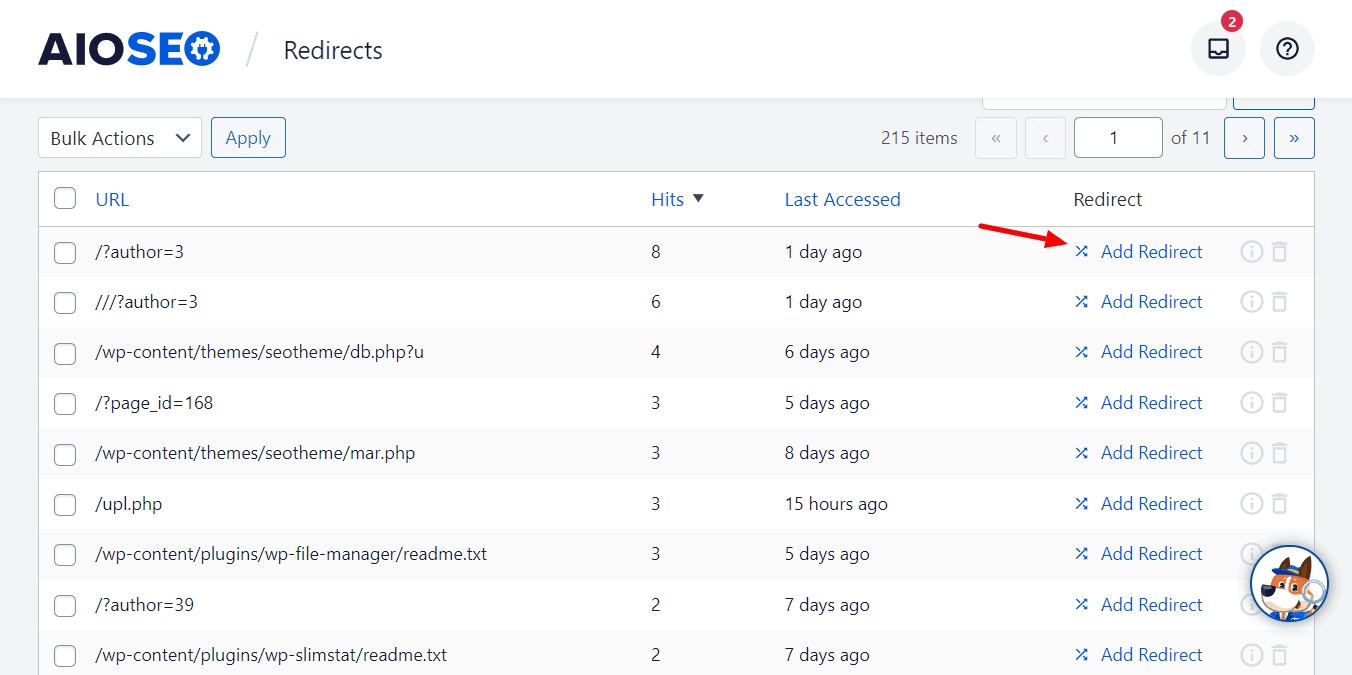Click the help question mark icon
Screen dimensions: 1352x675
(x=1287, y=49)
